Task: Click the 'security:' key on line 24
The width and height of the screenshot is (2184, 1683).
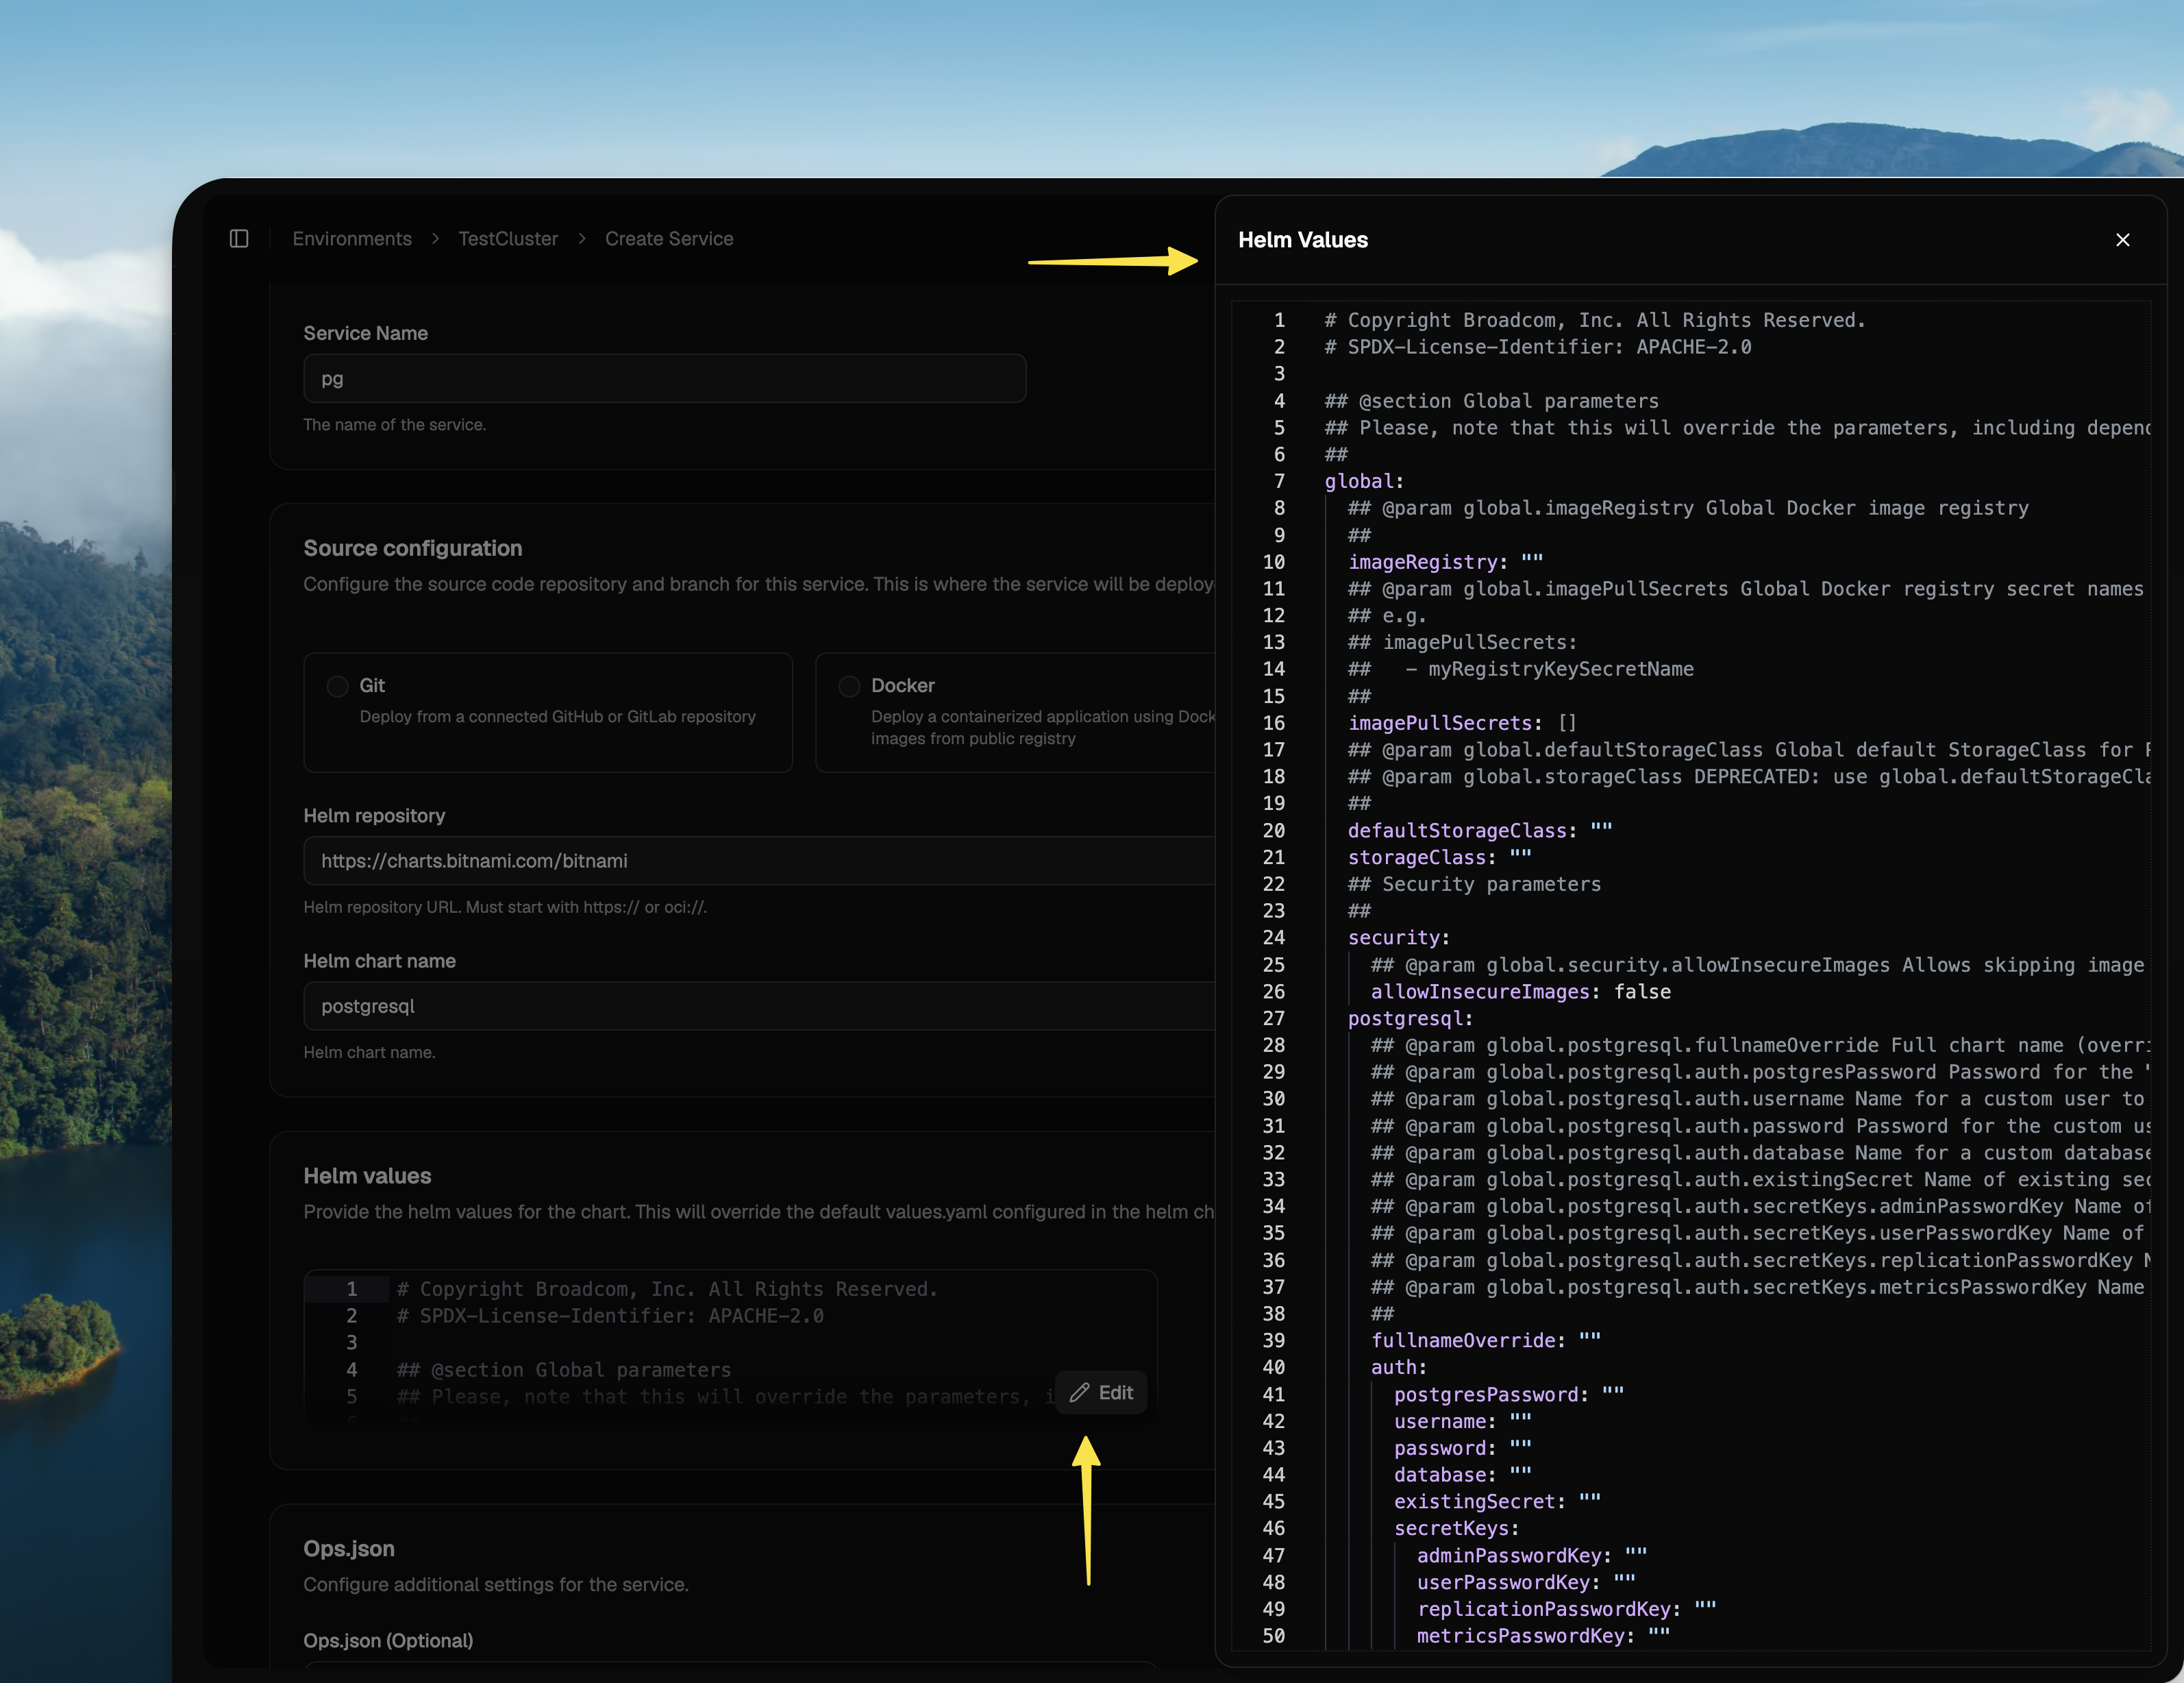Action: point(1398,938)
